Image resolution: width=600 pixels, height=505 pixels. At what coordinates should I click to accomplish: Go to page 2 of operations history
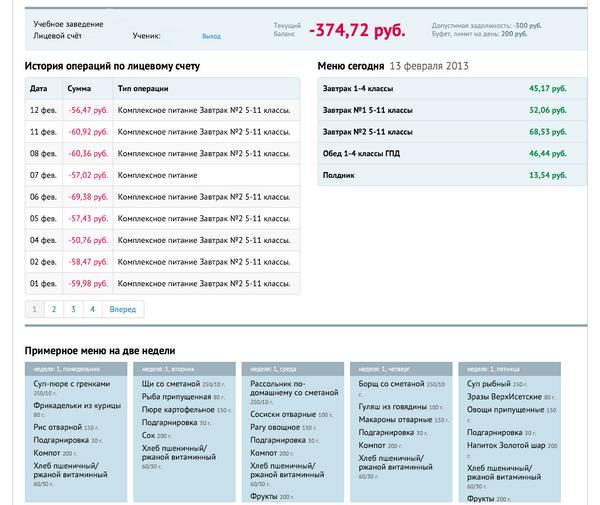pos(53,310)
